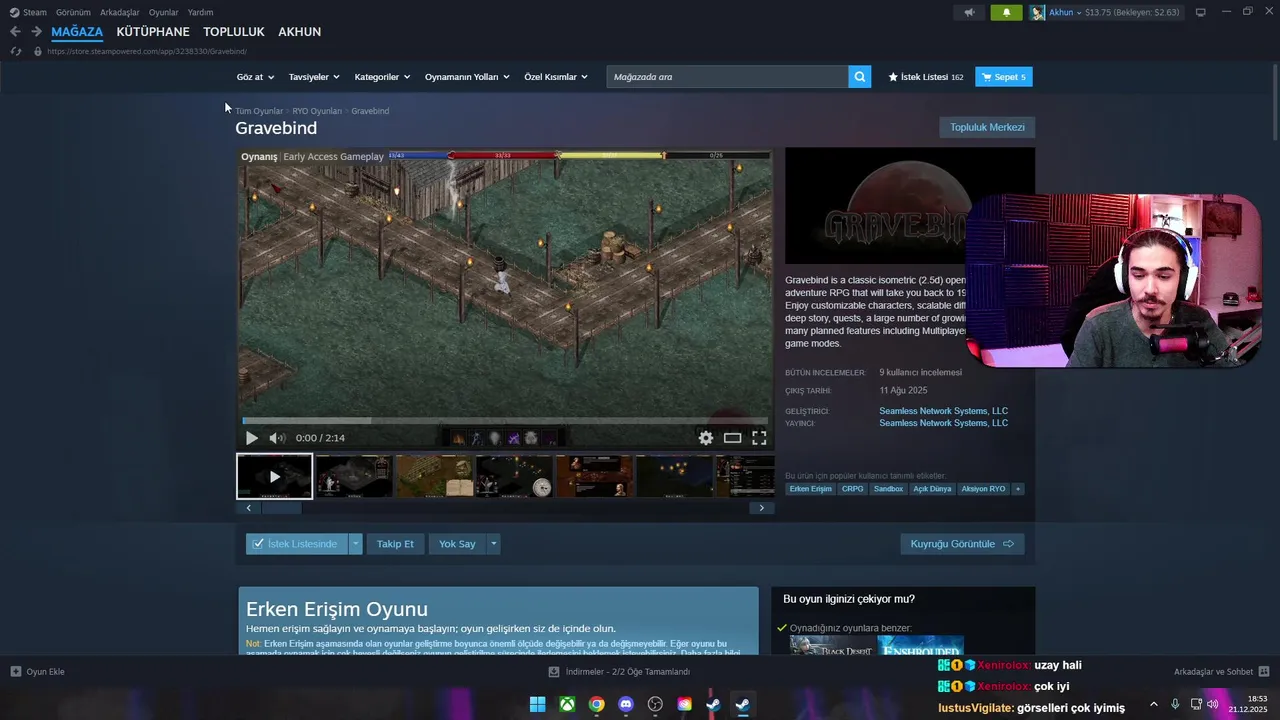Image resolution: width=1280 pixels, height=720 pixels.
Task: Go back with the navigation arrow
Action: [x=15, y=32]
